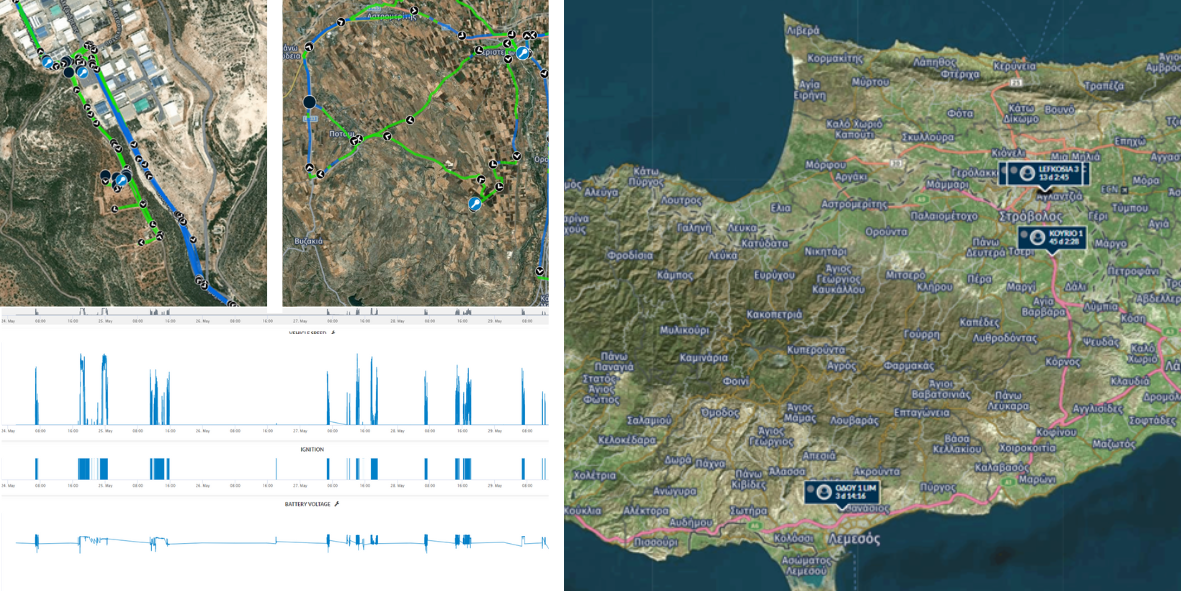Click the driver avatar icon in ΟΔΟΥ 1 LIM label

(822, 492)
